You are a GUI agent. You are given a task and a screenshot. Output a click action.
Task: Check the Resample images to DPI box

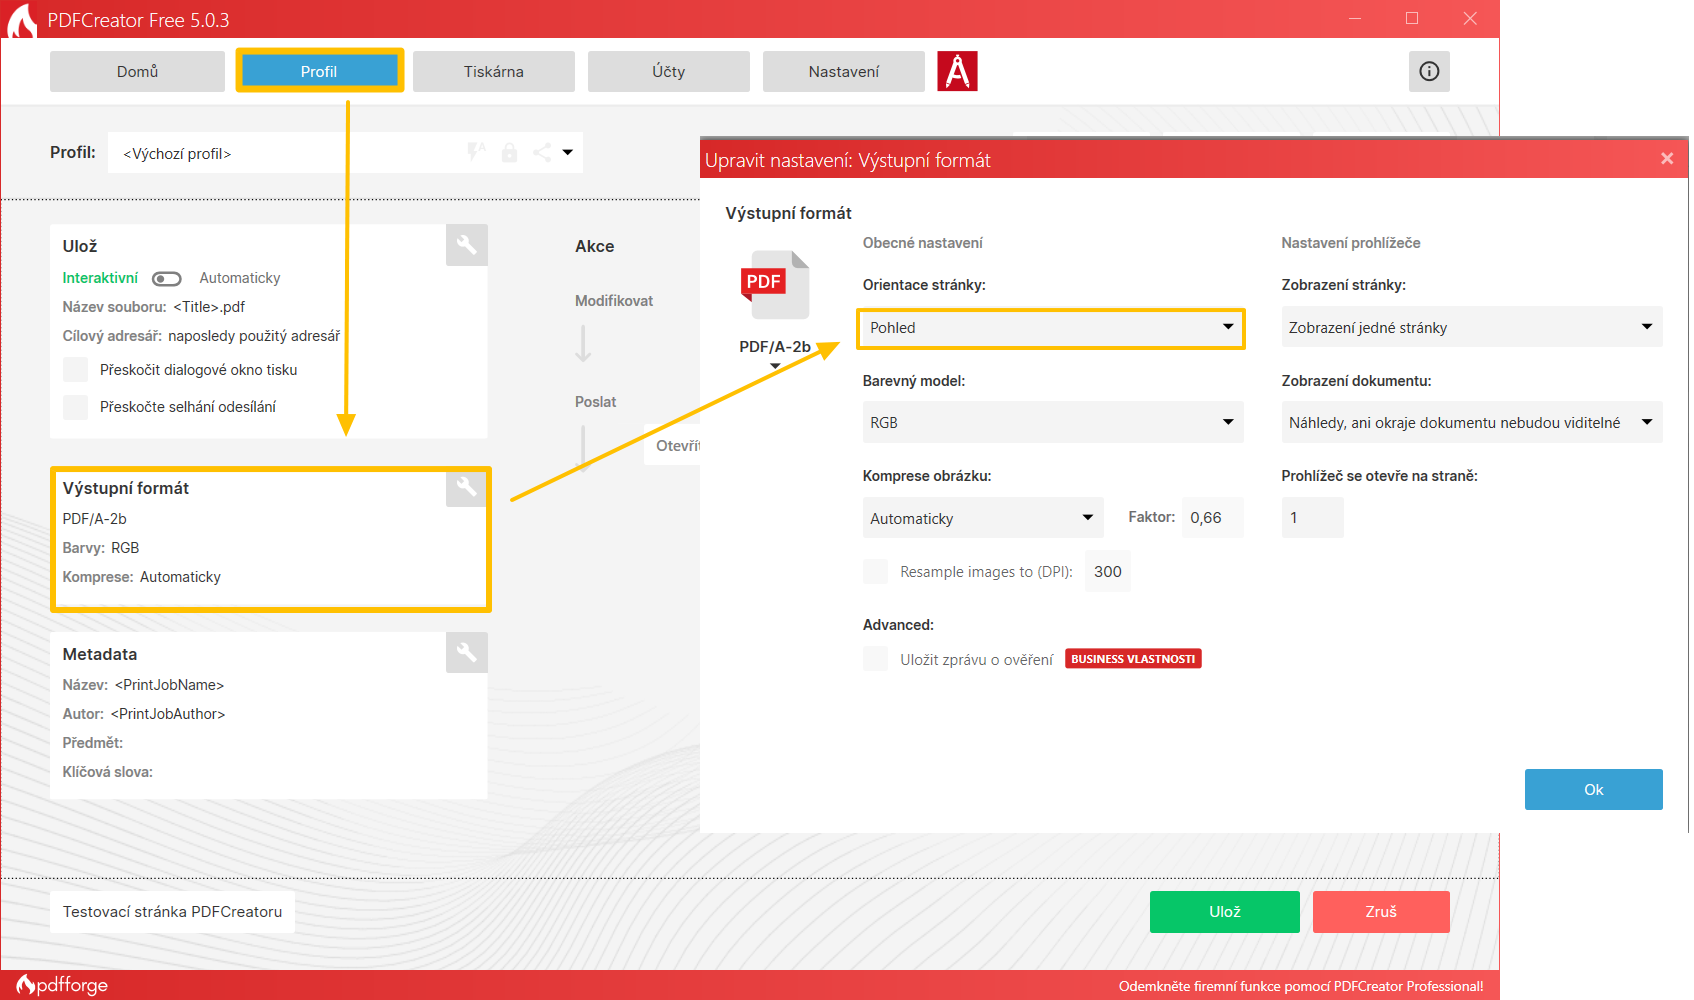point(876,572)
